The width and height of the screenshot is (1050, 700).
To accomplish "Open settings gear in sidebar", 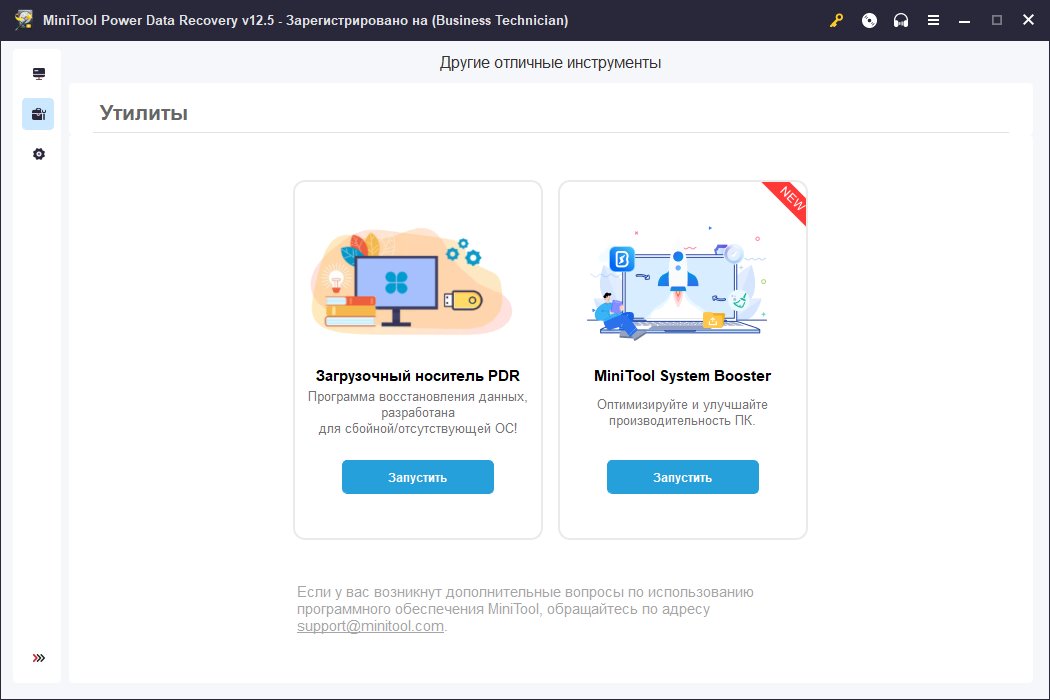I will click(x=39, y=154).
